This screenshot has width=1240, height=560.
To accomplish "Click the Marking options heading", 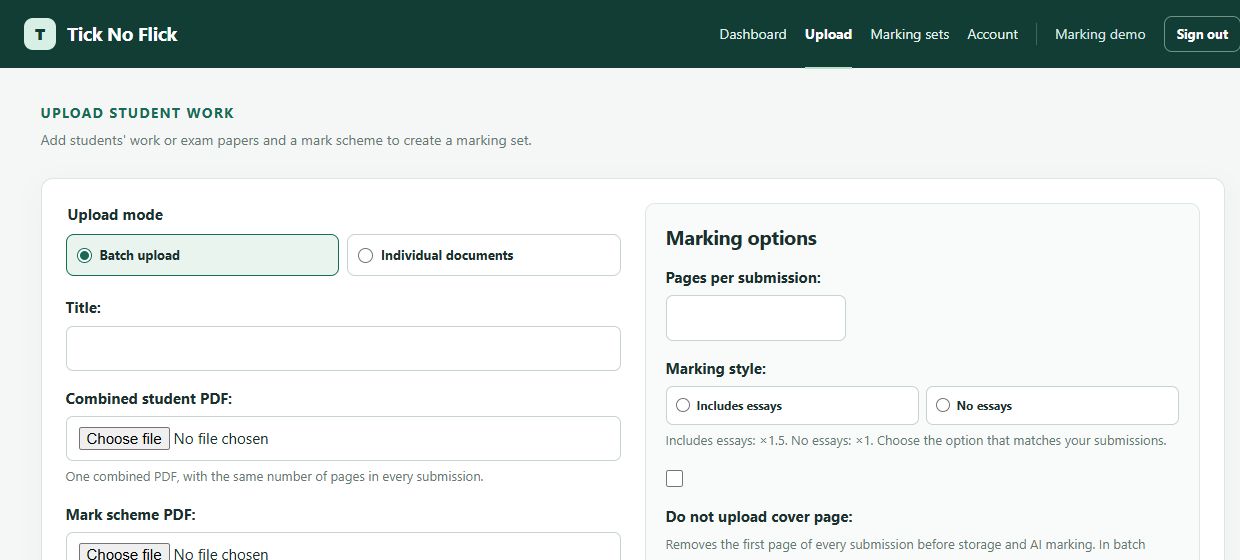I will tap(741, 238).
